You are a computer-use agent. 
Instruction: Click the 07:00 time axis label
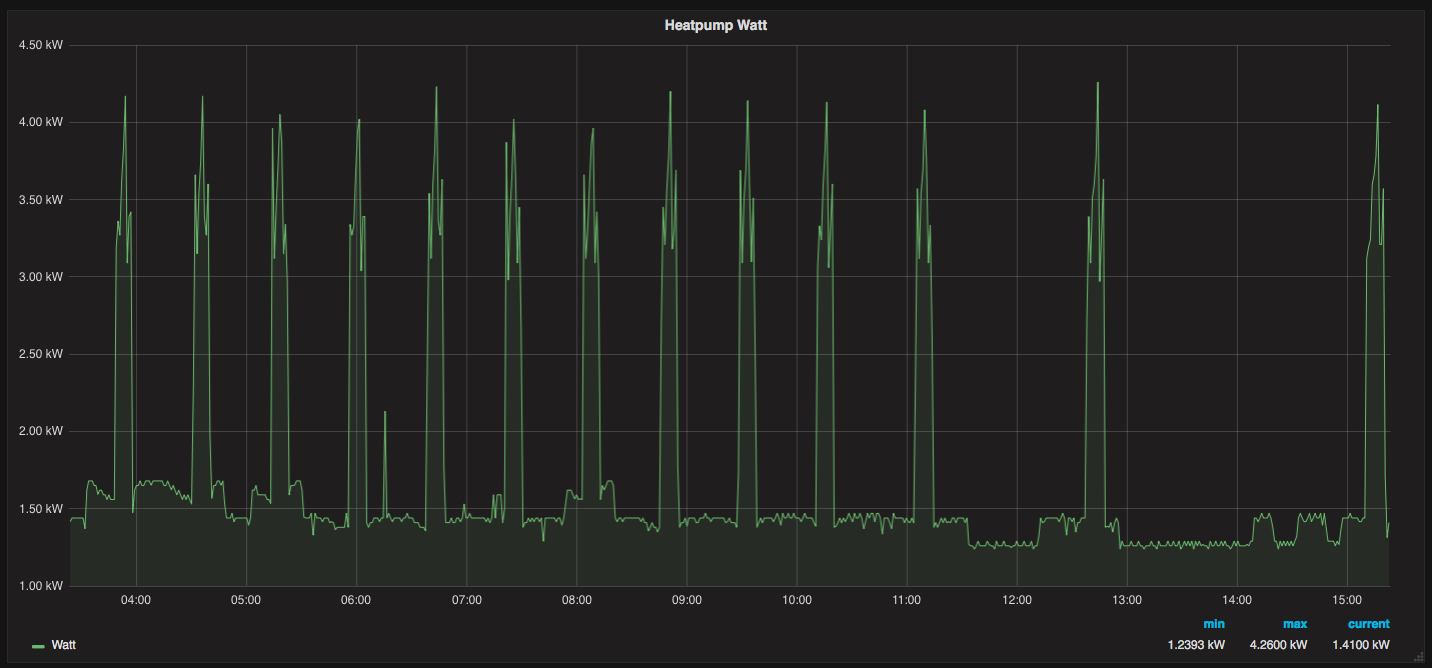pyautogui.click(x=466, y=601)
